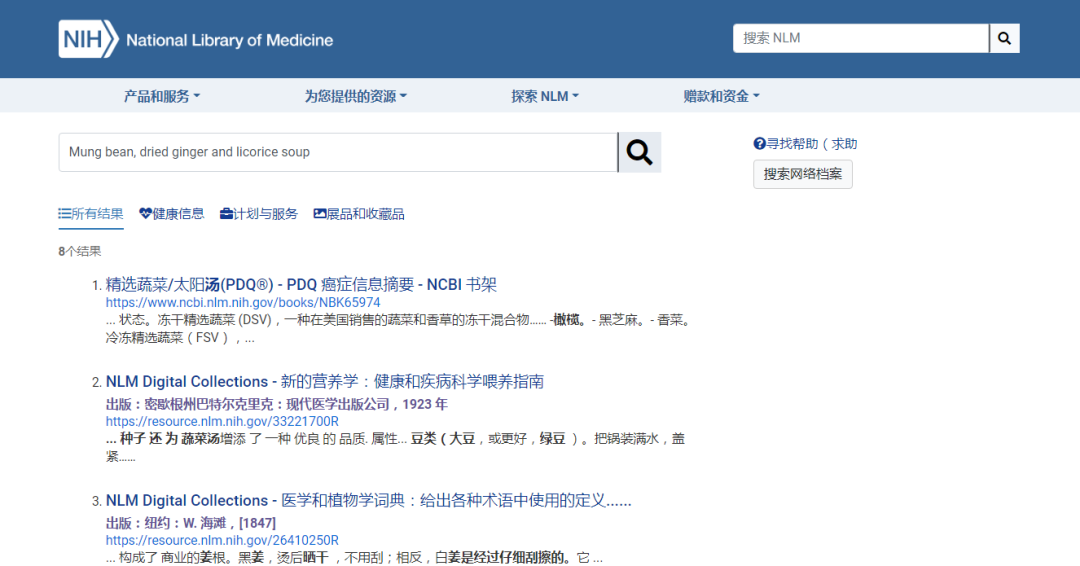Expand the 产品和服务 dropdown menu
The height and width of the screenshot is (566, 1080).
pos(162,96)
